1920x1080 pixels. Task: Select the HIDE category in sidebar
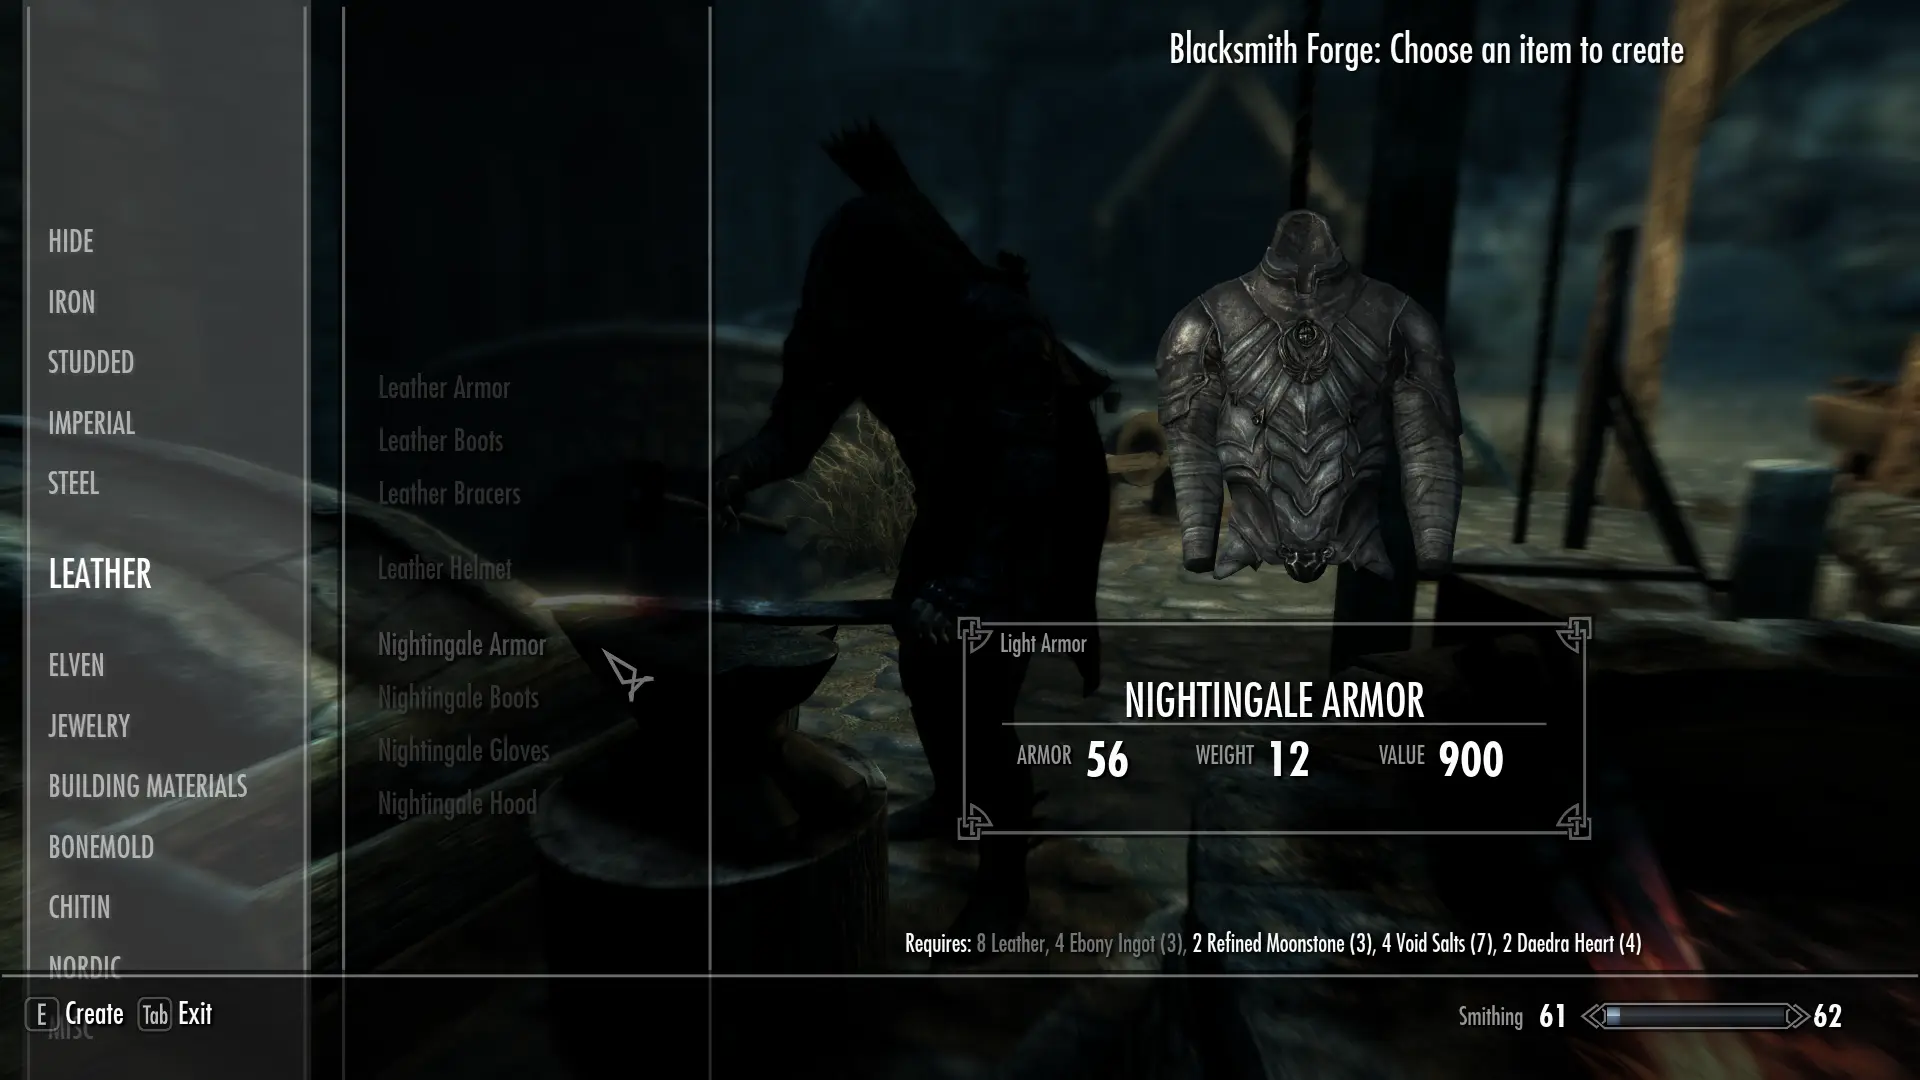[x=70, y=241]
